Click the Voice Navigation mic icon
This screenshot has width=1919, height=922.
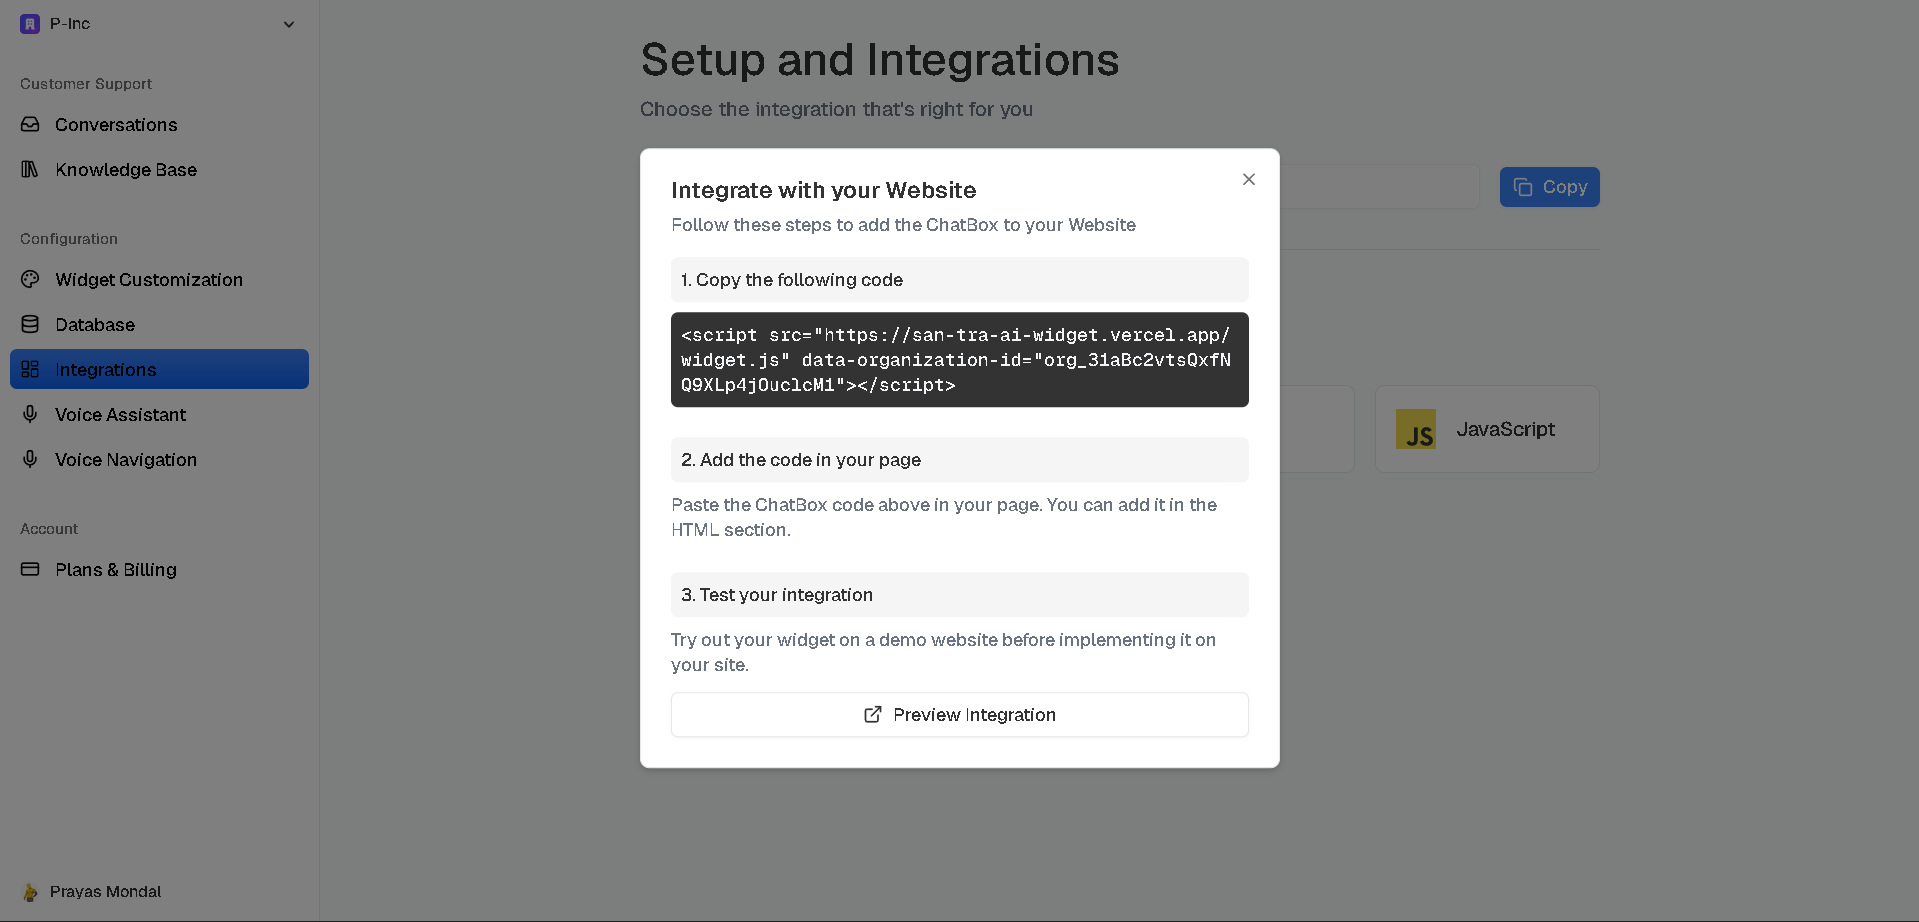coord(30,459)
